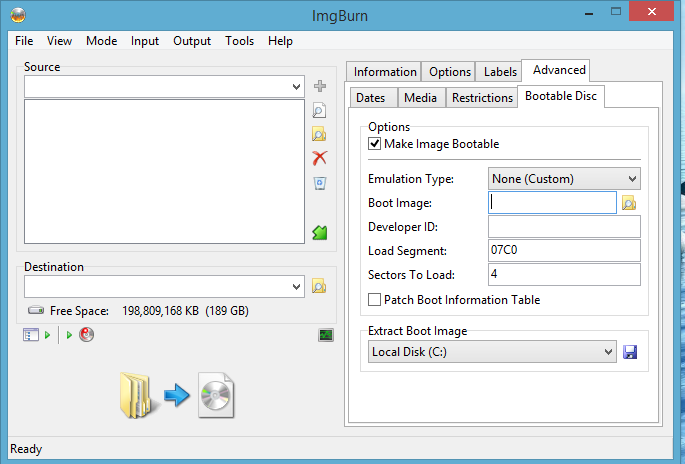
Task: Click inside the Boot Image field
Action: (552, 203)
